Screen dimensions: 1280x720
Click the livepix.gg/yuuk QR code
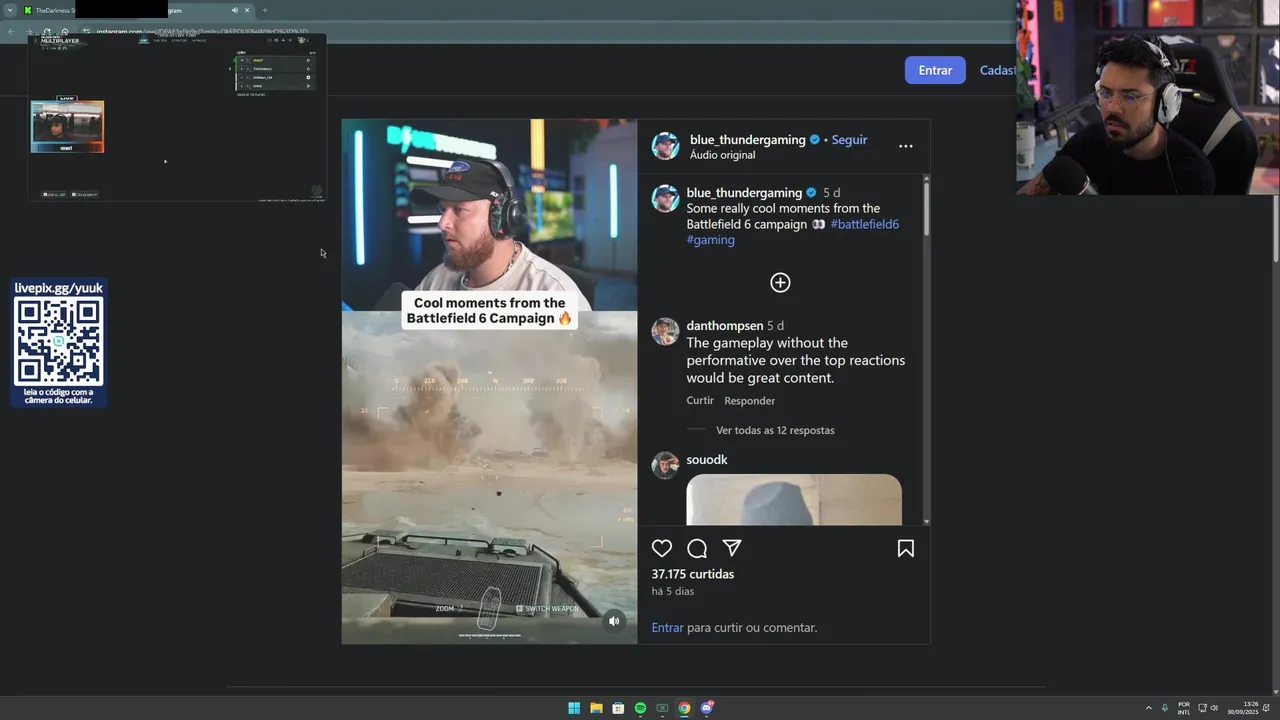point(59,343)
